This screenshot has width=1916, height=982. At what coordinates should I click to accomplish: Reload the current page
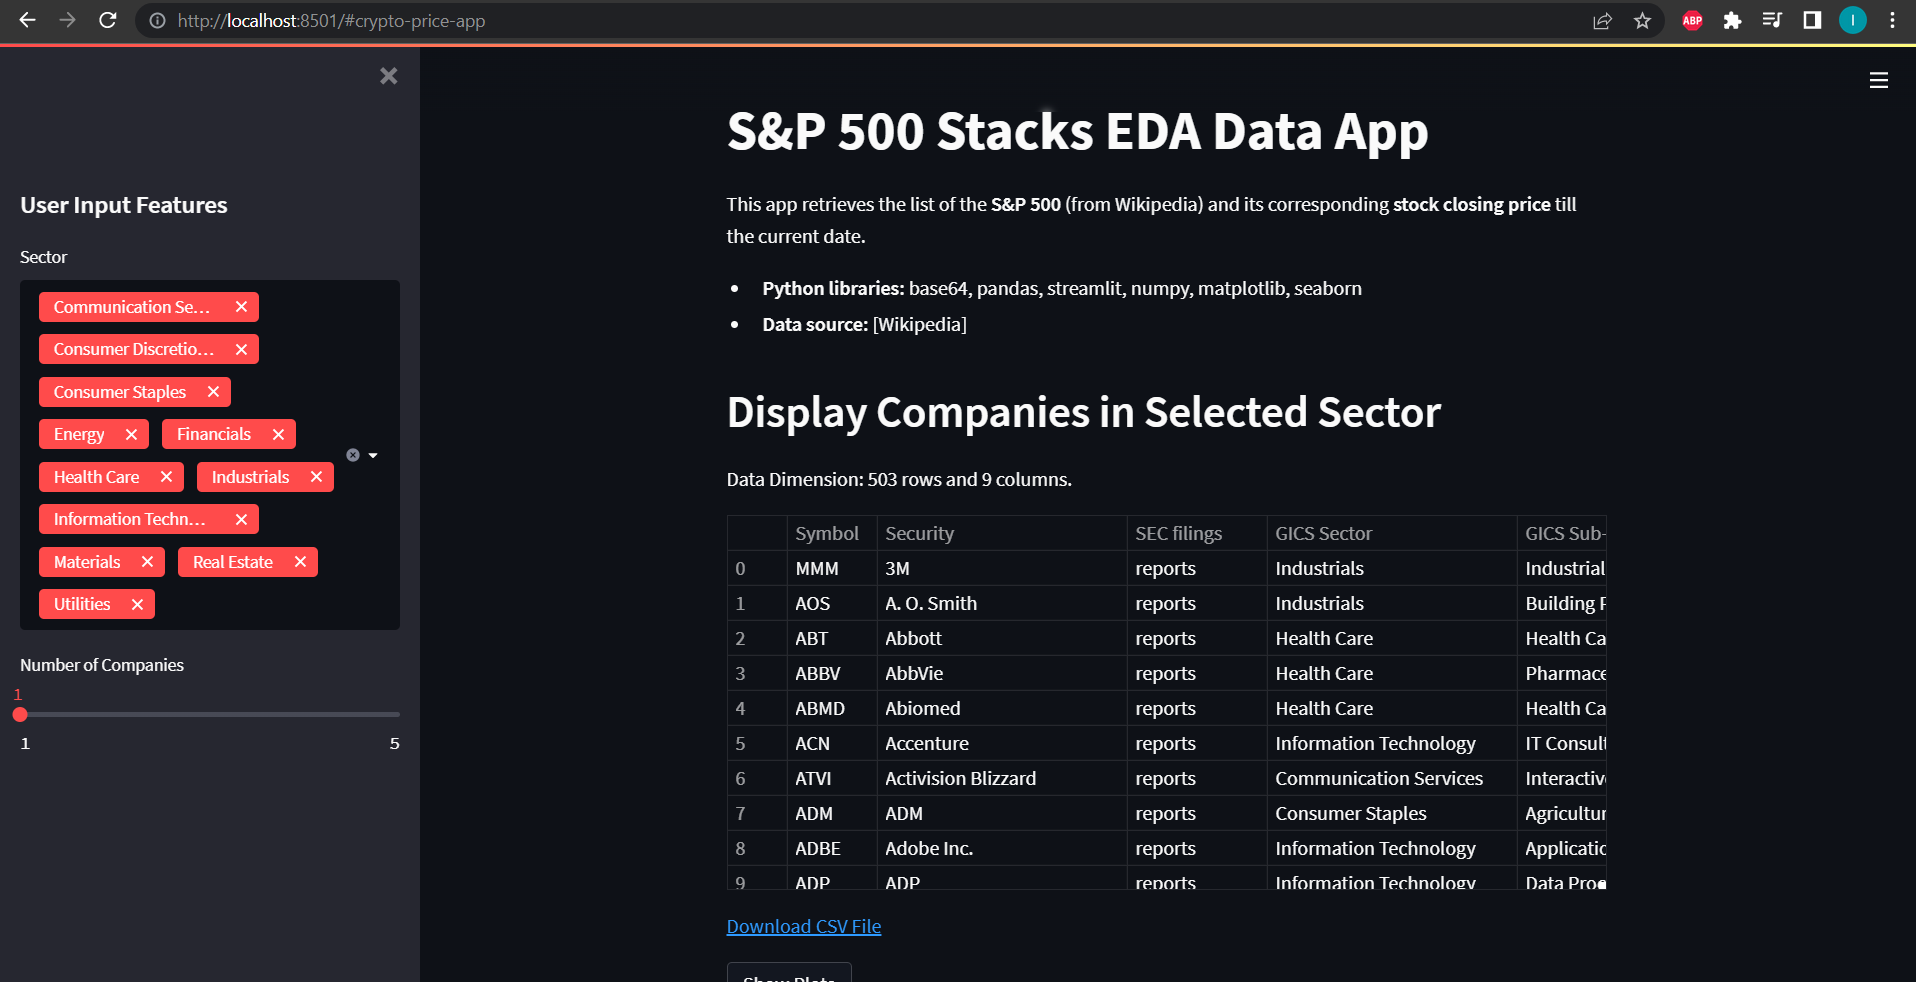tap(108, 20)
